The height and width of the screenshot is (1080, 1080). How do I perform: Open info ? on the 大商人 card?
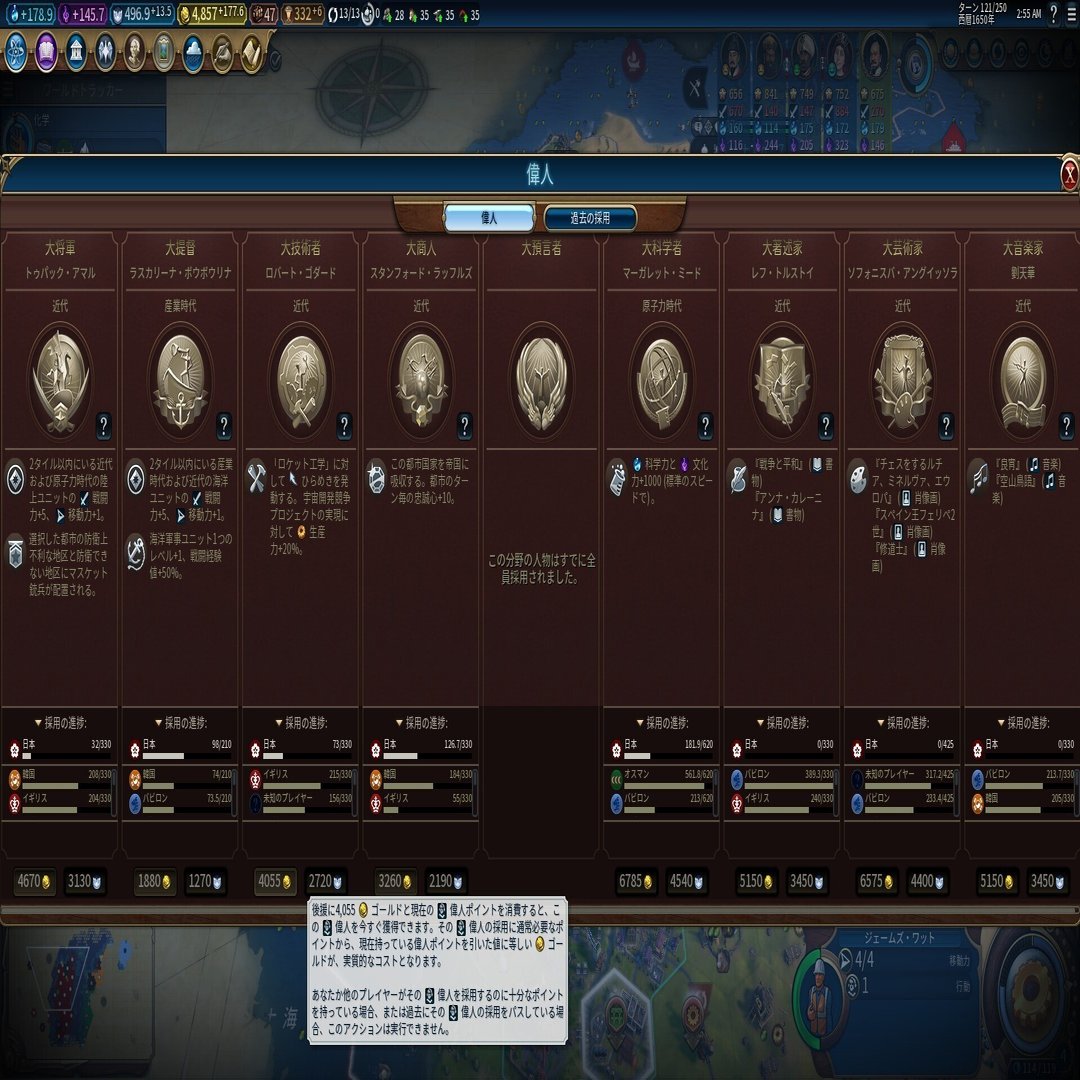point(465,426)
